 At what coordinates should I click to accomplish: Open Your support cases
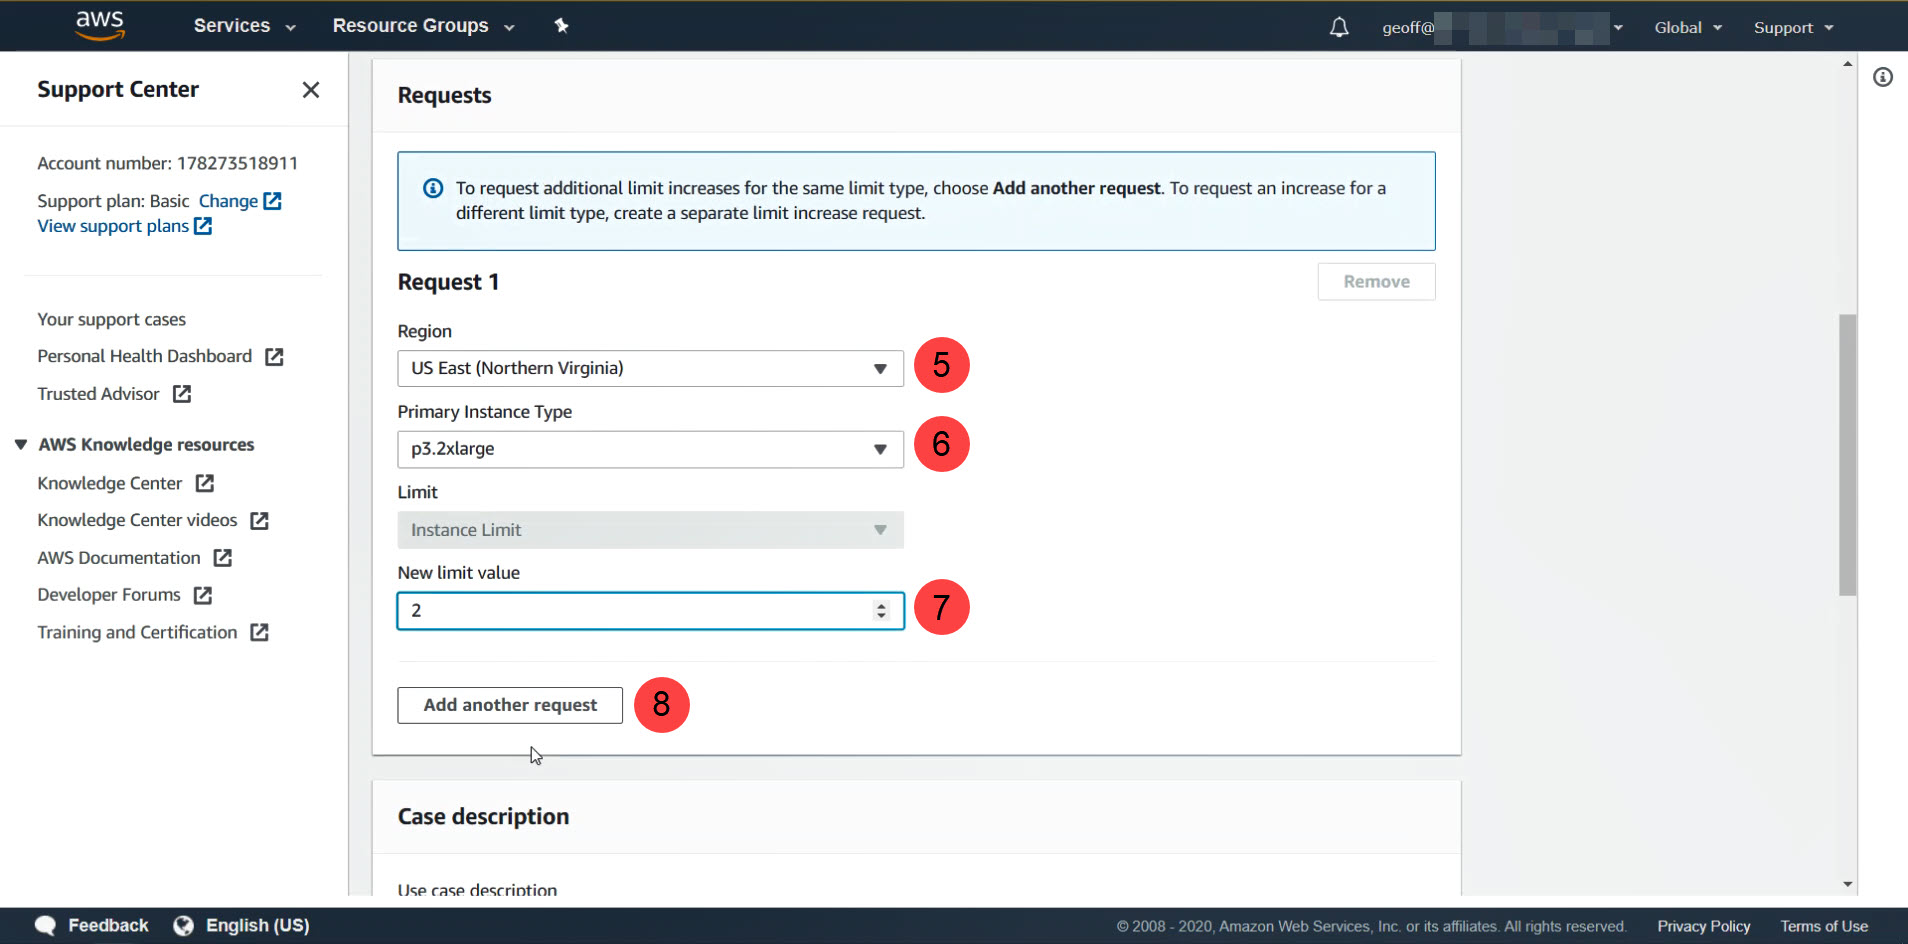point(111,320)
